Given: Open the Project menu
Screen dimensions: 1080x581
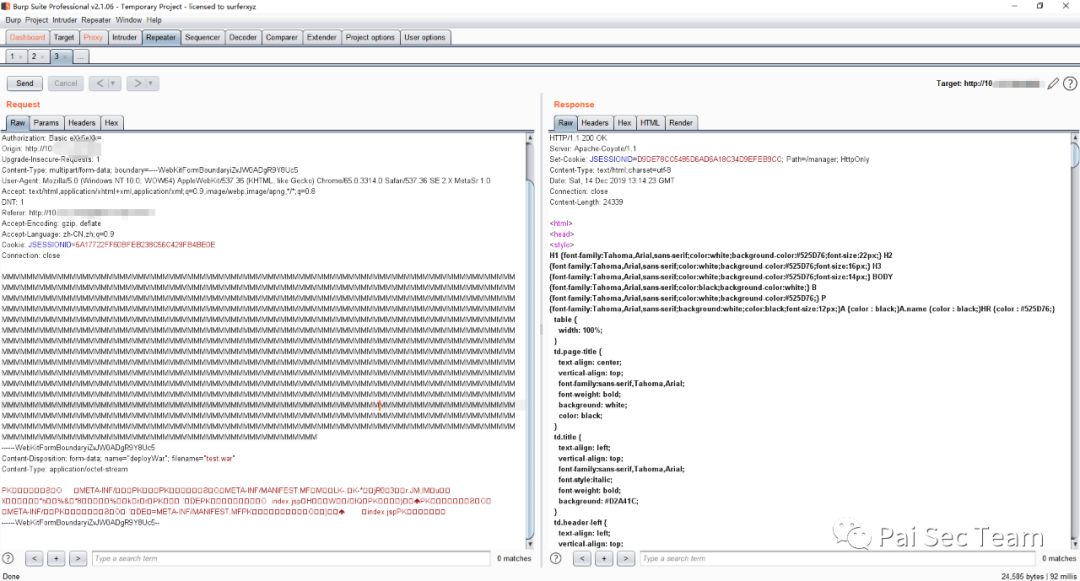Looking at the screenshot, I should (37, 20).
